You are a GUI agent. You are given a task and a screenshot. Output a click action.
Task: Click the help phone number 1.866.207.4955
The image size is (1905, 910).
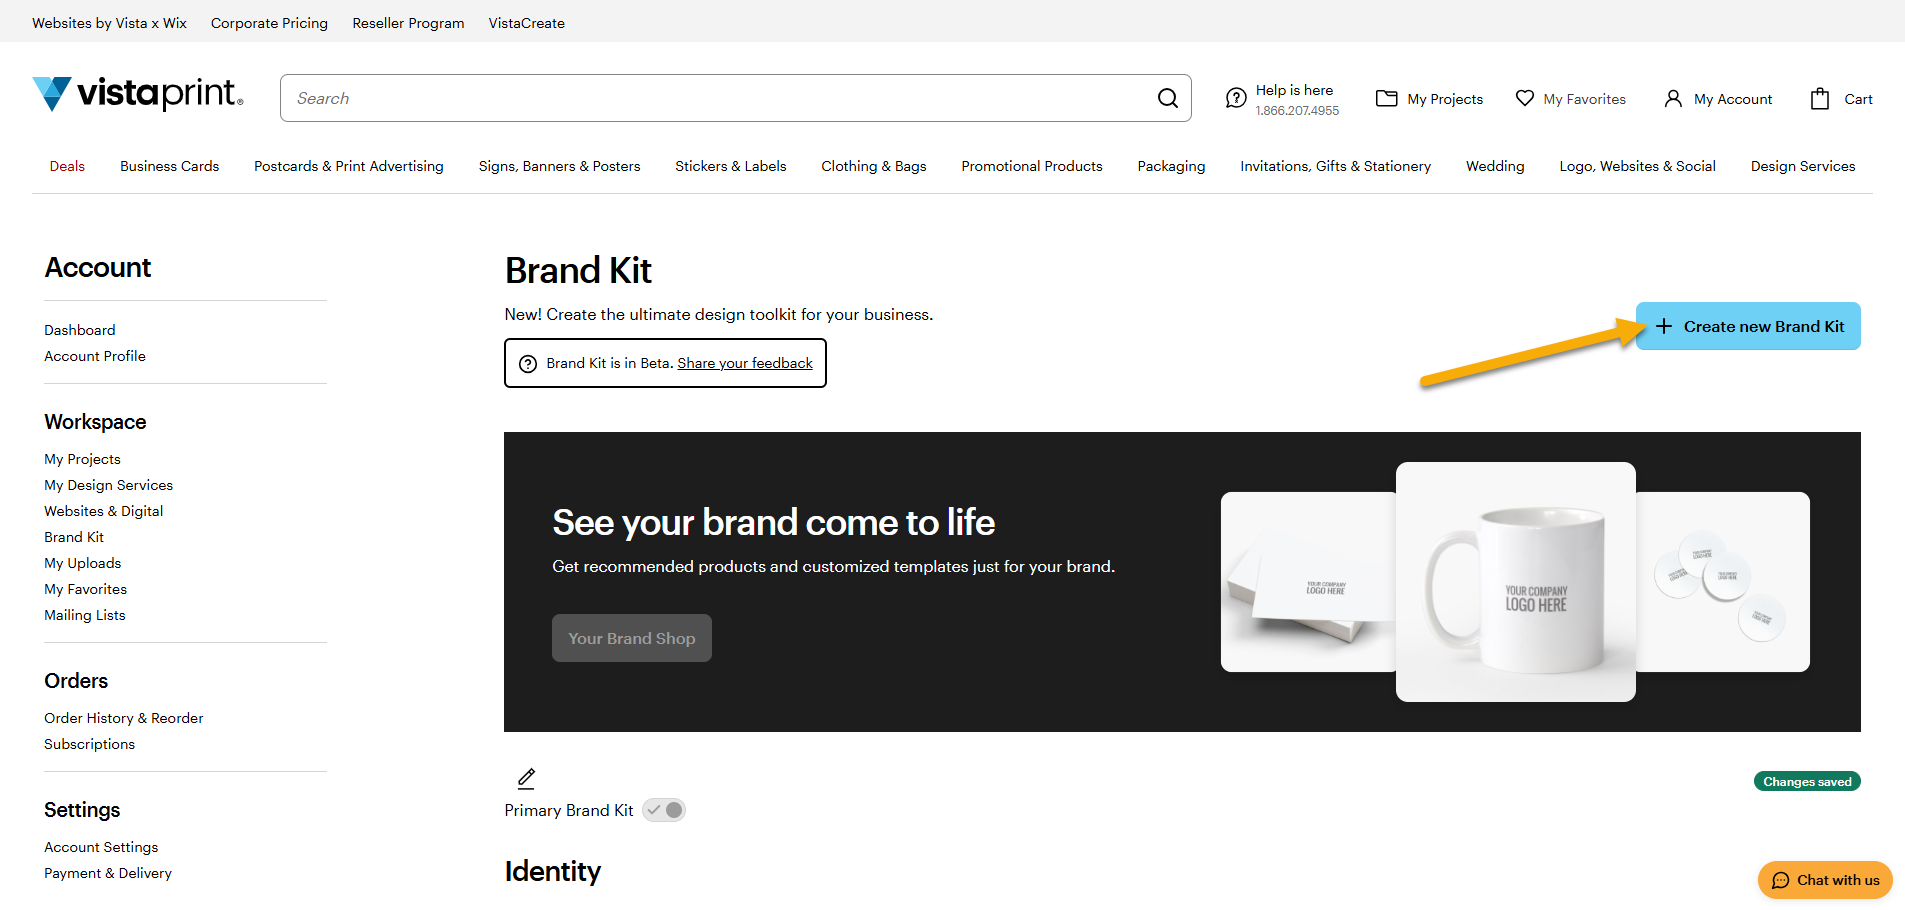point(1297,111)
